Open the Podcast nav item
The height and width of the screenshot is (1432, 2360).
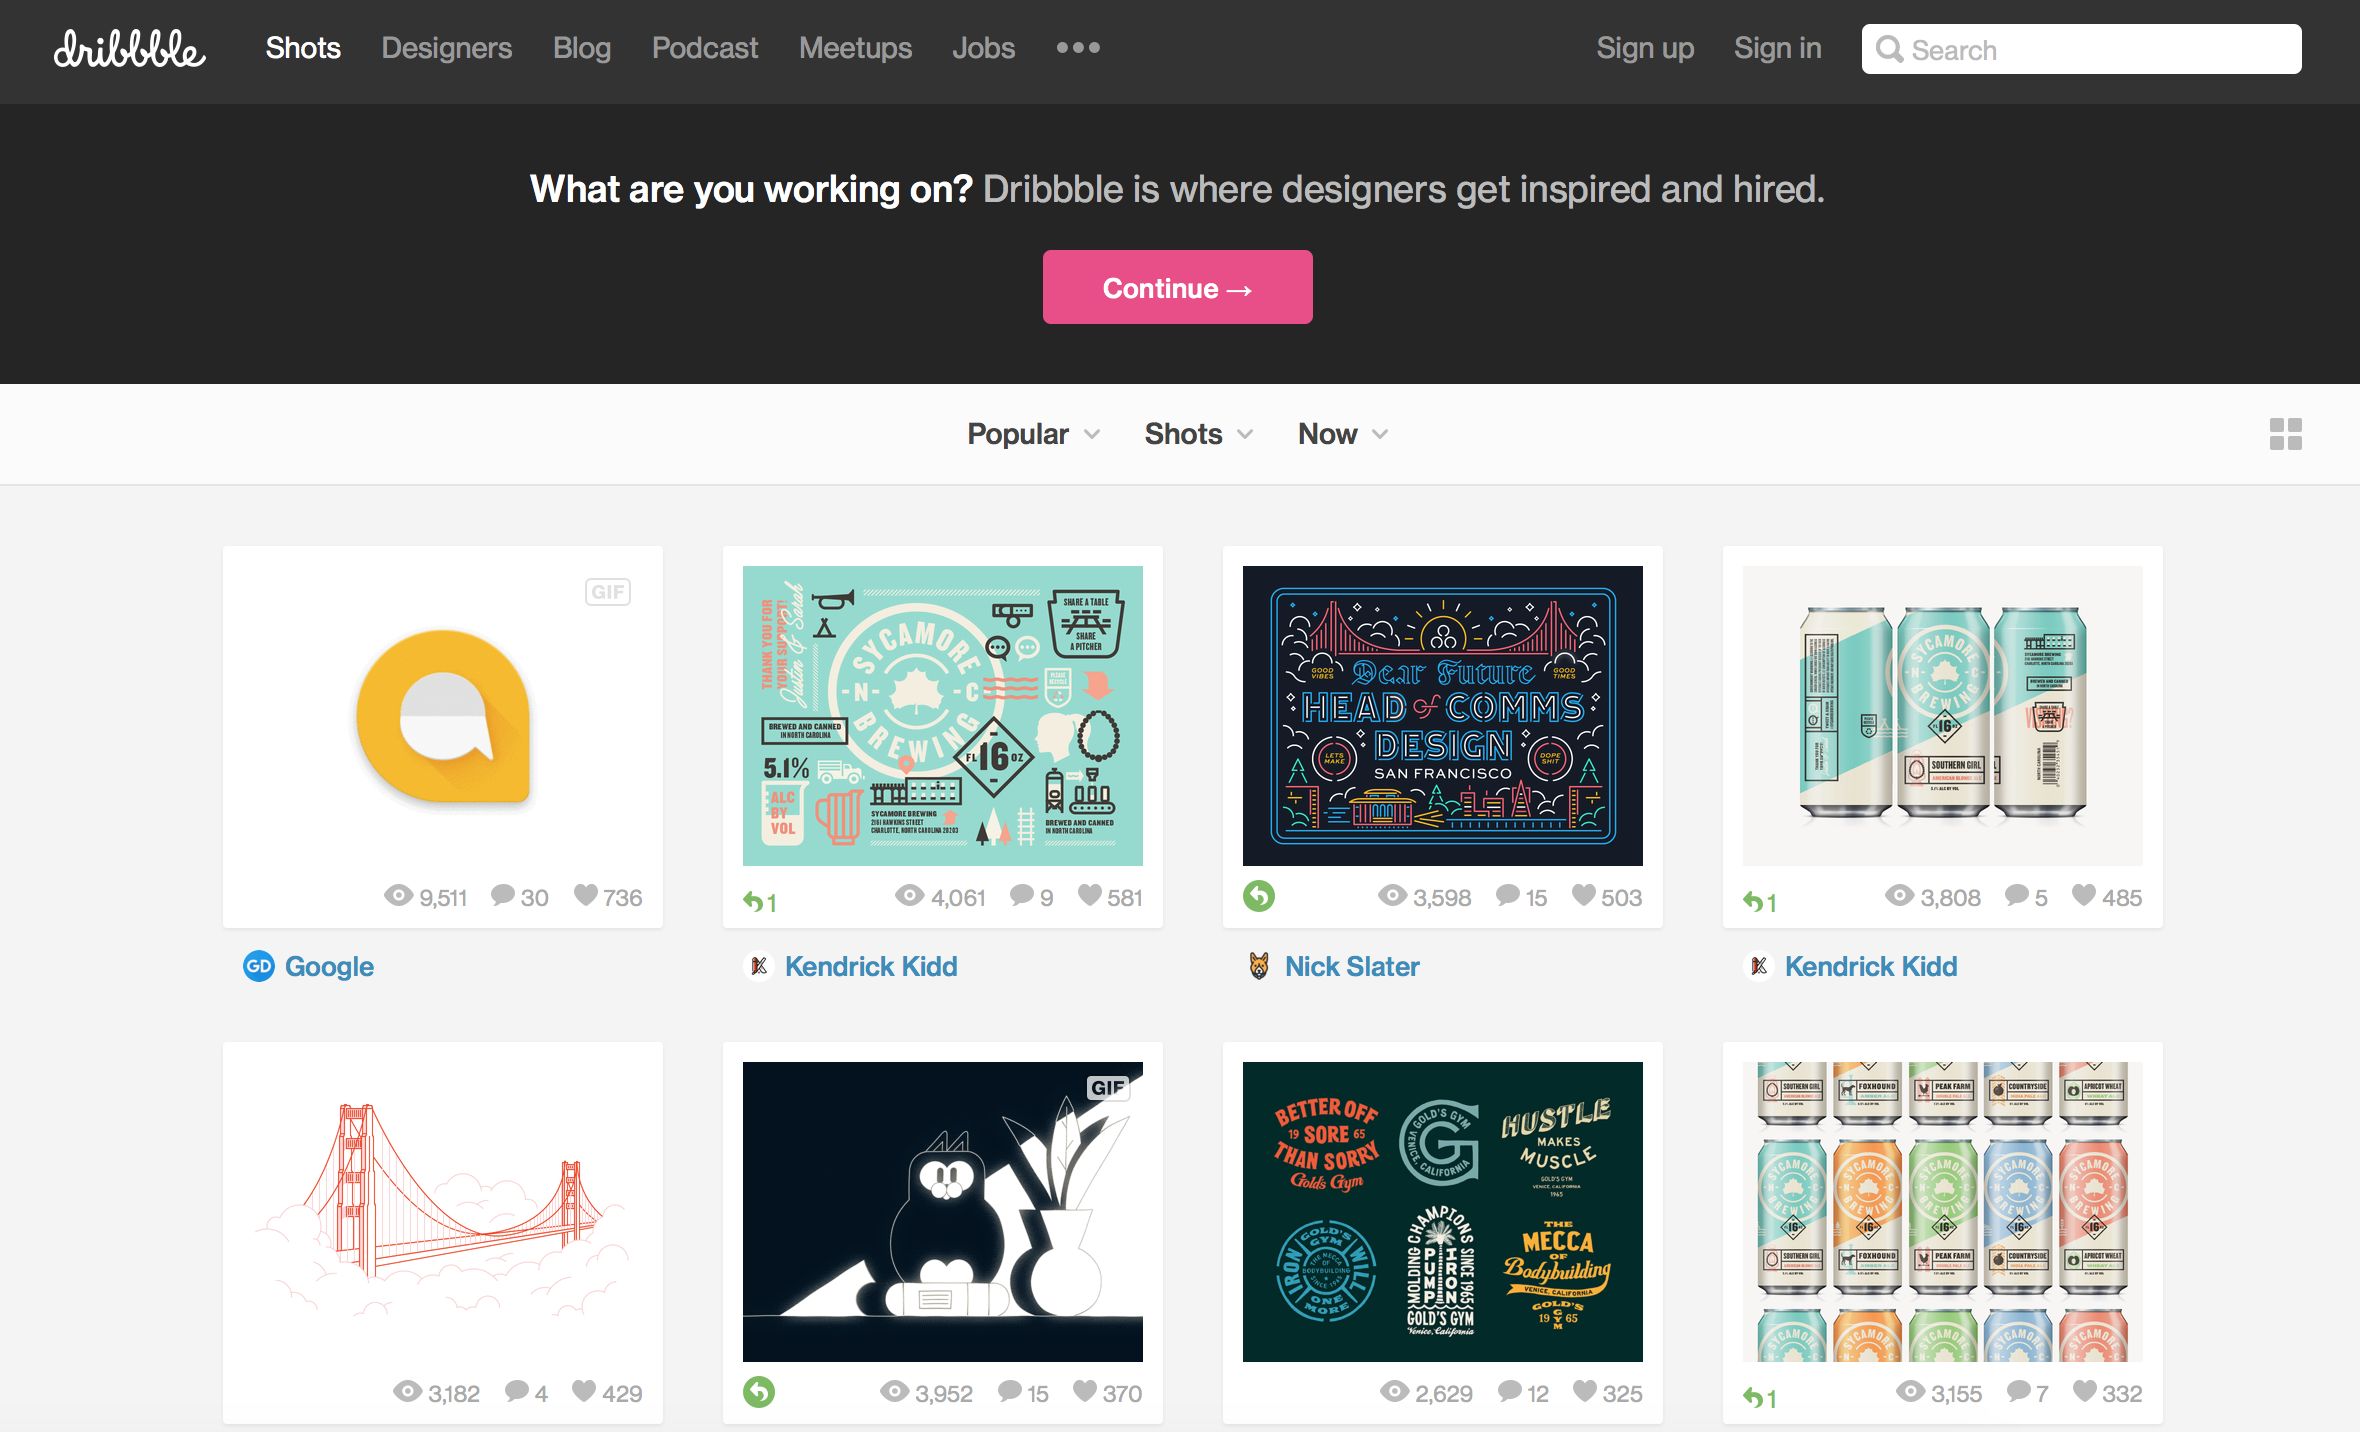click(705, 48)
